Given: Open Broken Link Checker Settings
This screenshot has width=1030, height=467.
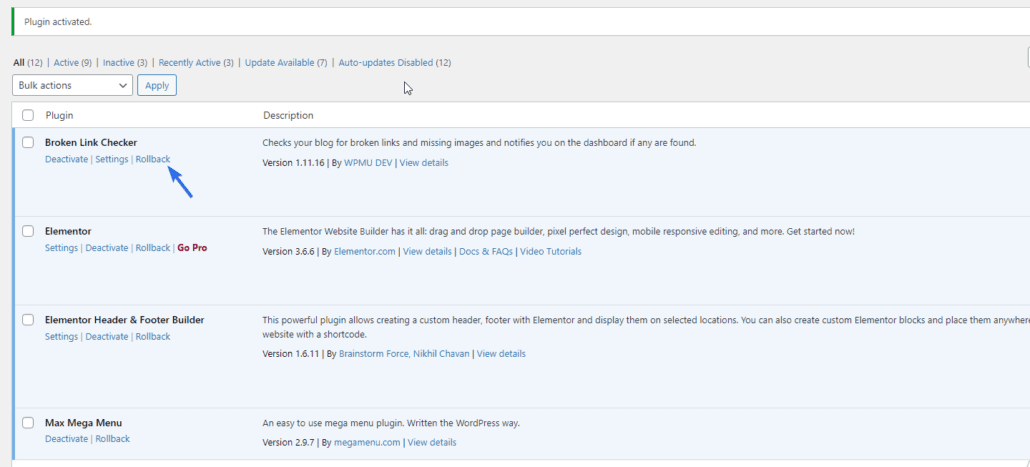Looking at the screenshot, I should (x=112, y=160).
